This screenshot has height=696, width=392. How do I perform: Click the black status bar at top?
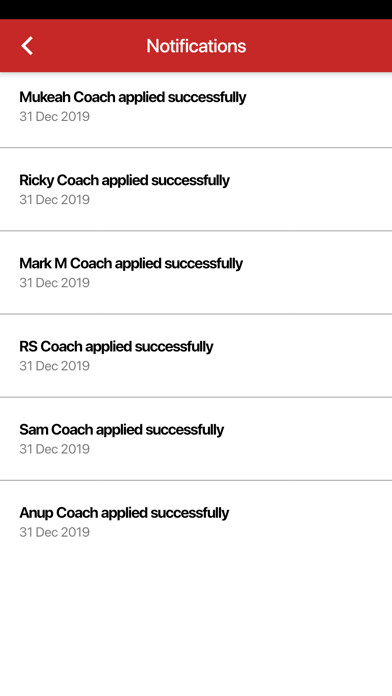[196, 9]
